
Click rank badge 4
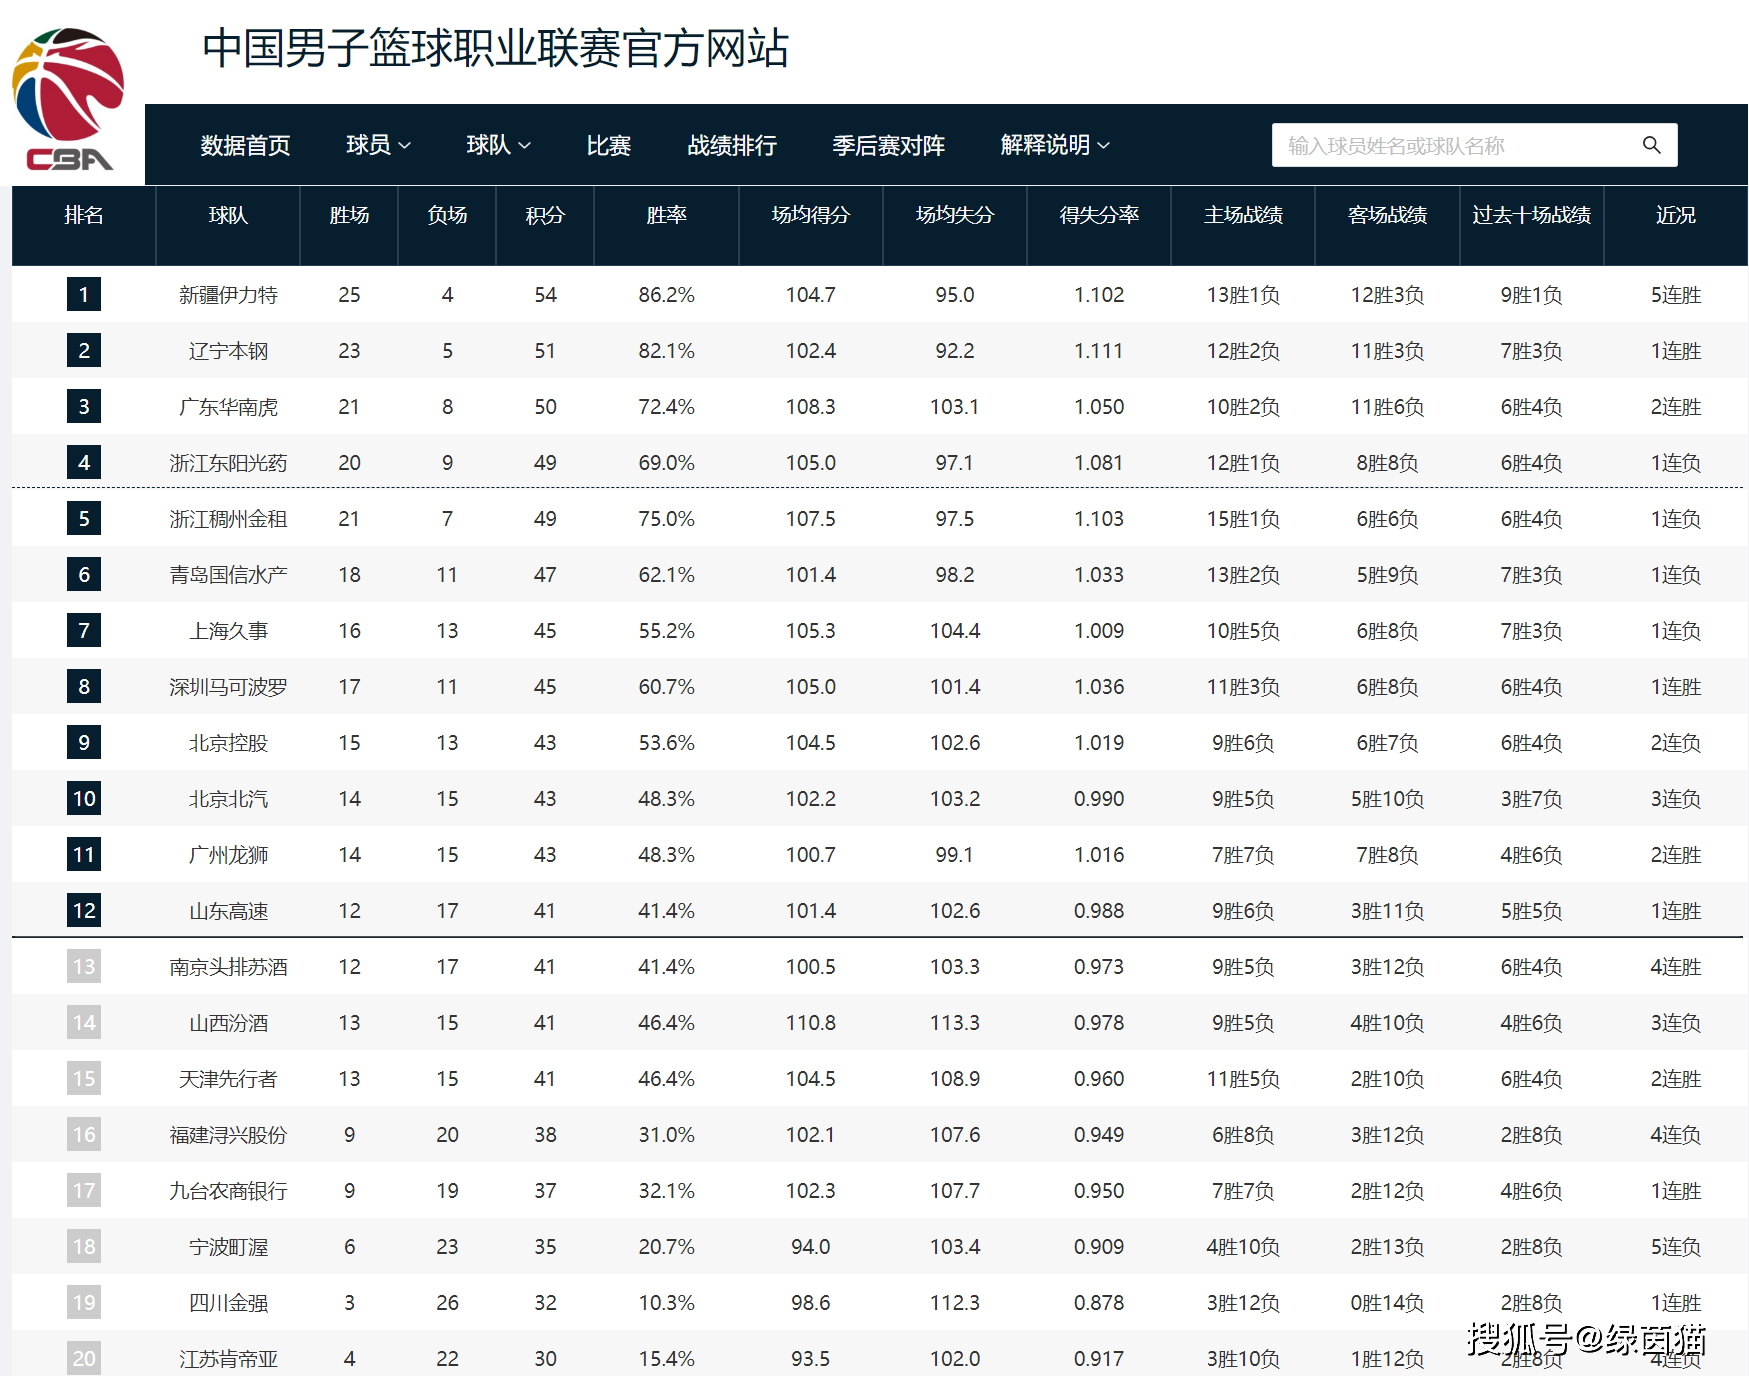(84, 462)
